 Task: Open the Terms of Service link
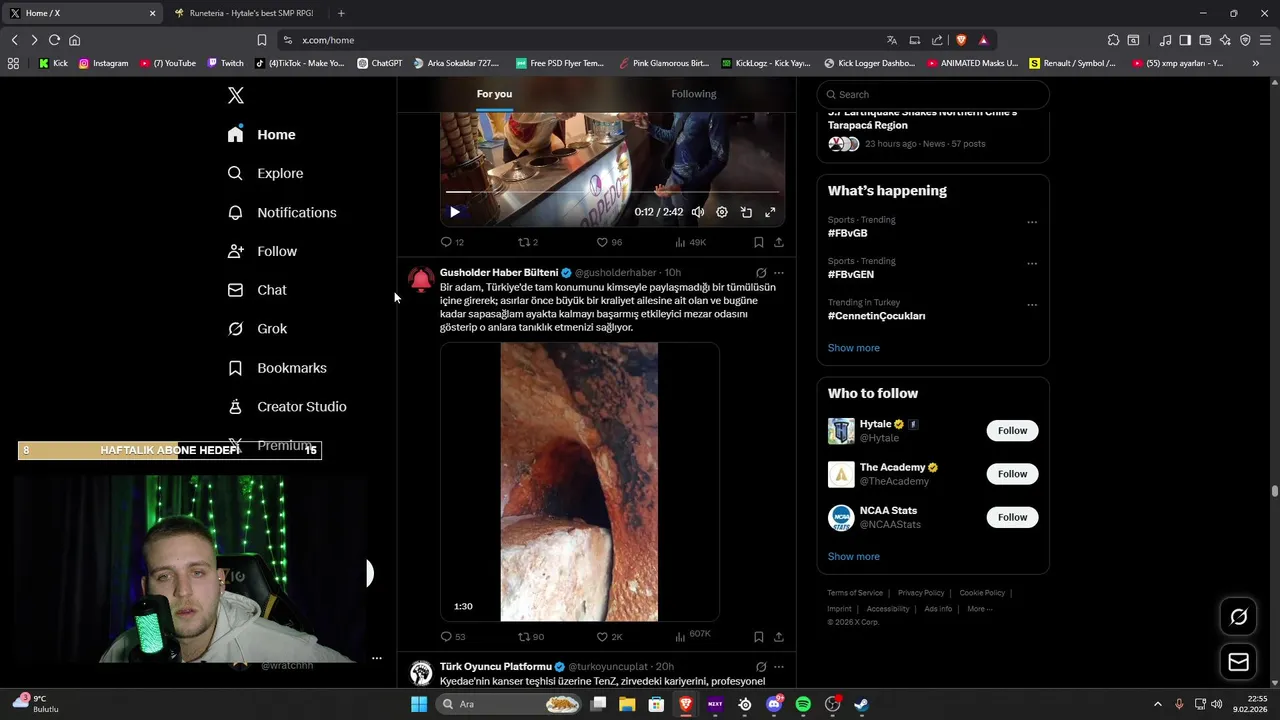(855, 593)
